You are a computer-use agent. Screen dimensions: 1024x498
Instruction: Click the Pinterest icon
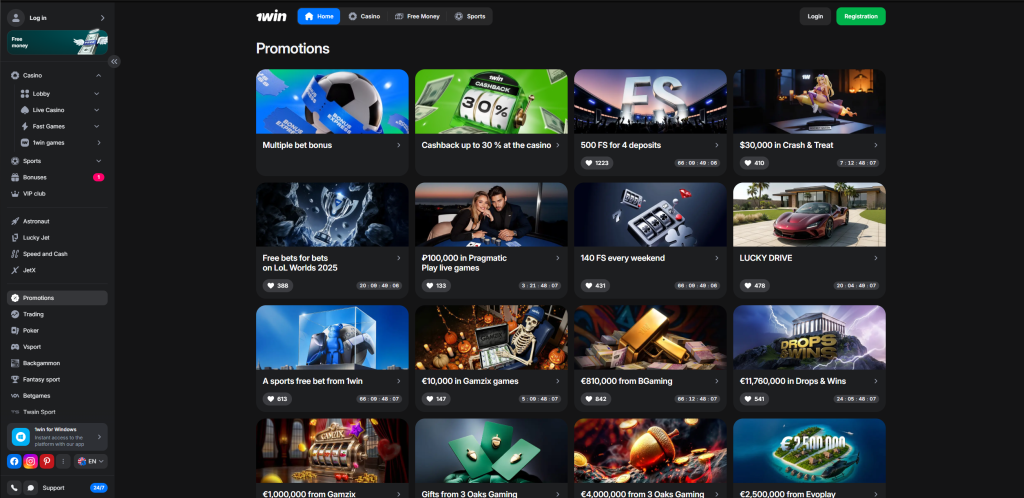[x=47, y=462]
